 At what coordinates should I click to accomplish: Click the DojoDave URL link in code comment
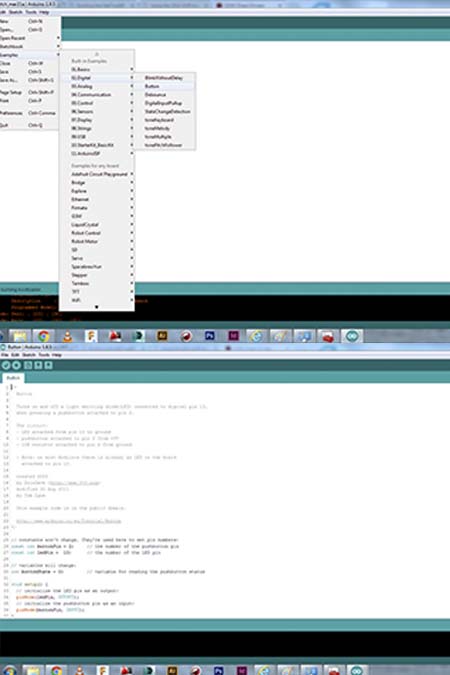pos(74,483)
